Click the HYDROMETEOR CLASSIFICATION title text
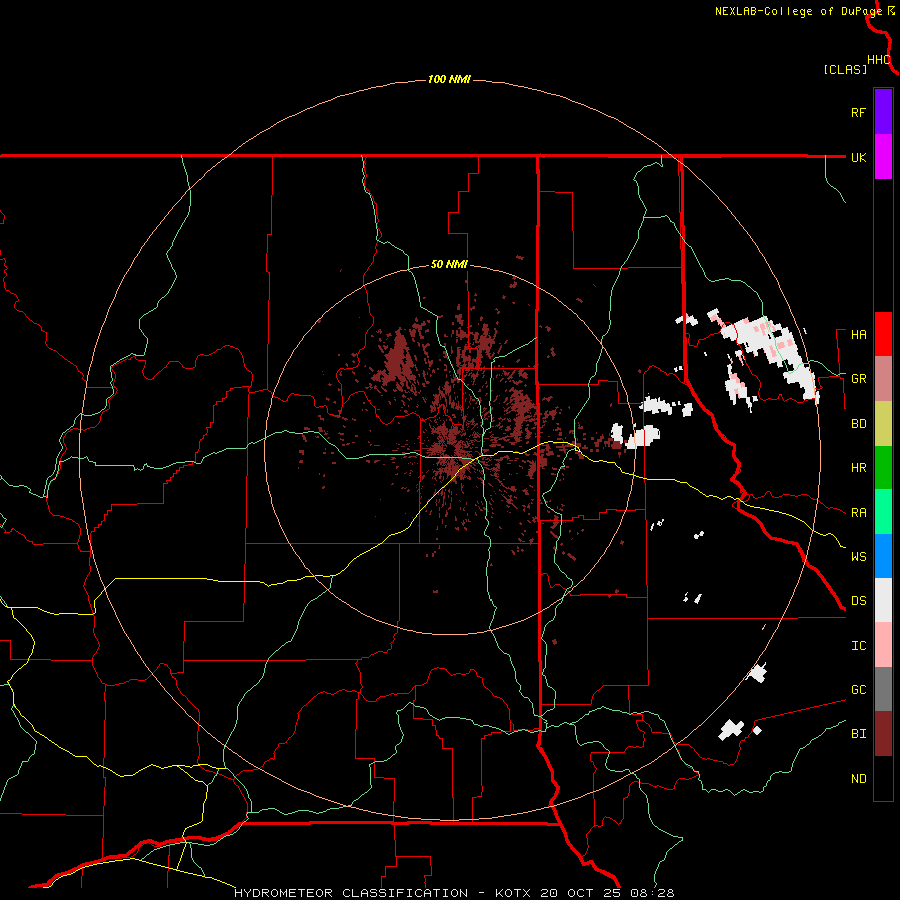The height and width of the screenshot is (900, 900). [351, 893]
